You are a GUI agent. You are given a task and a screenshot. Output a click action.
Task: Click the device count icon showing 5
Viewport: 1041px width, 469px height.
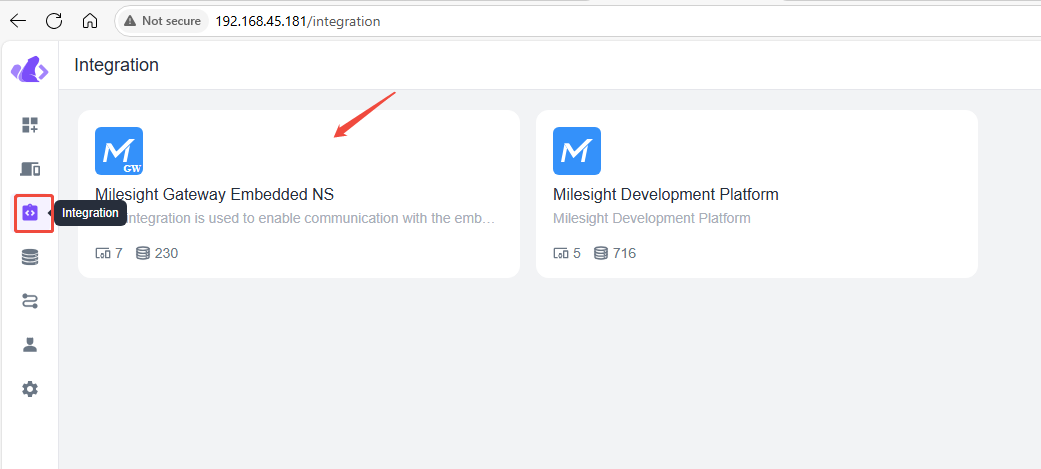(x=560, y=253)
